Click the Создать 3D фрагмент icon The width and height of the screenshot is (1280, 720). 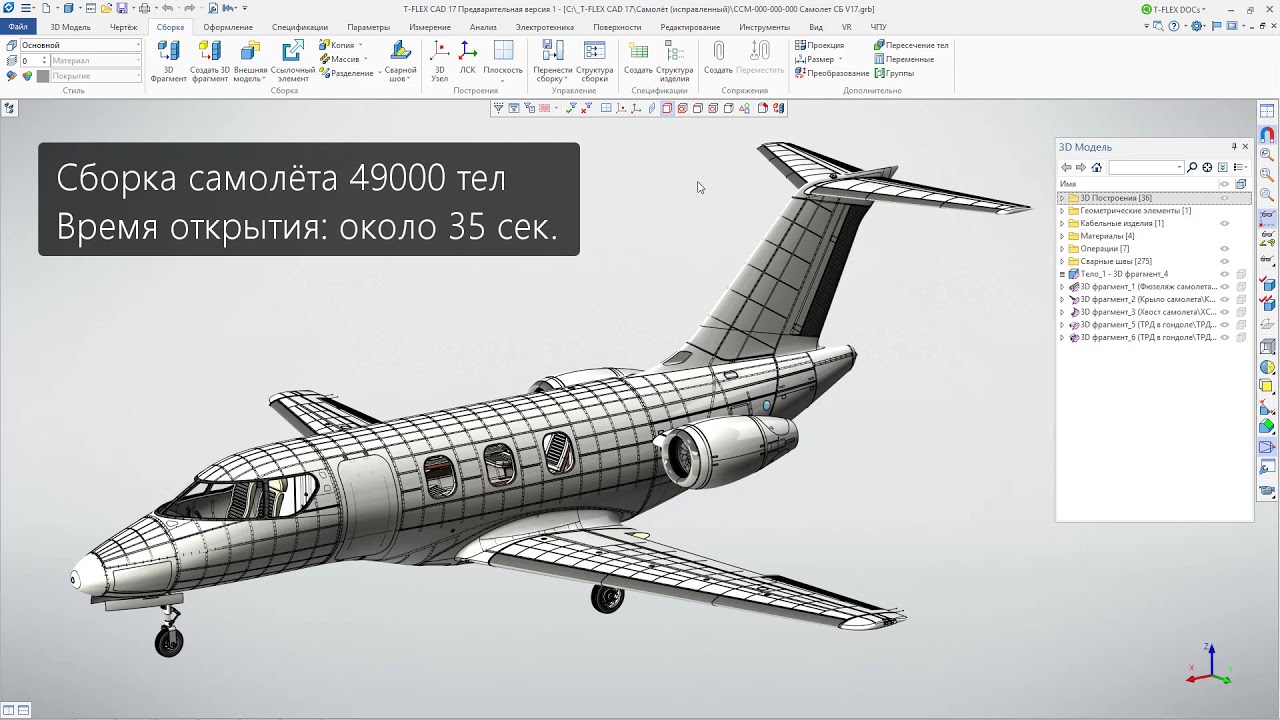click(x=210, y=60)
